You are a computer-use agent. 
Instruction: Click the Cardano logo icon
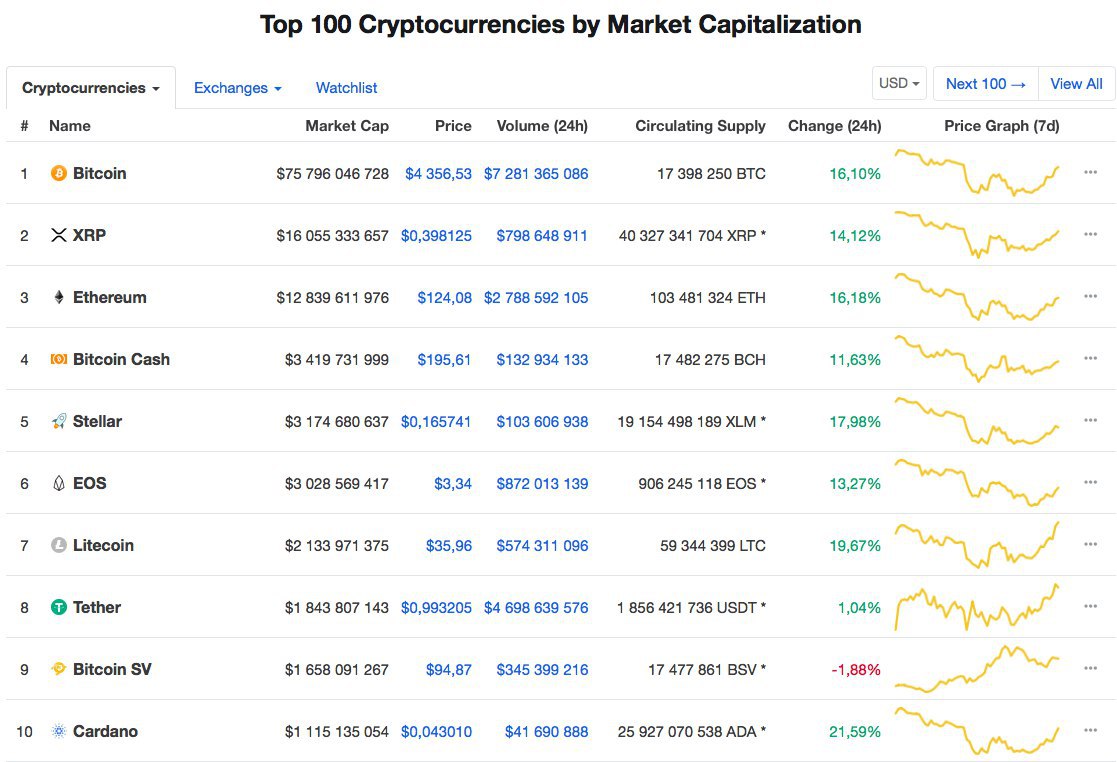point(59,731)
